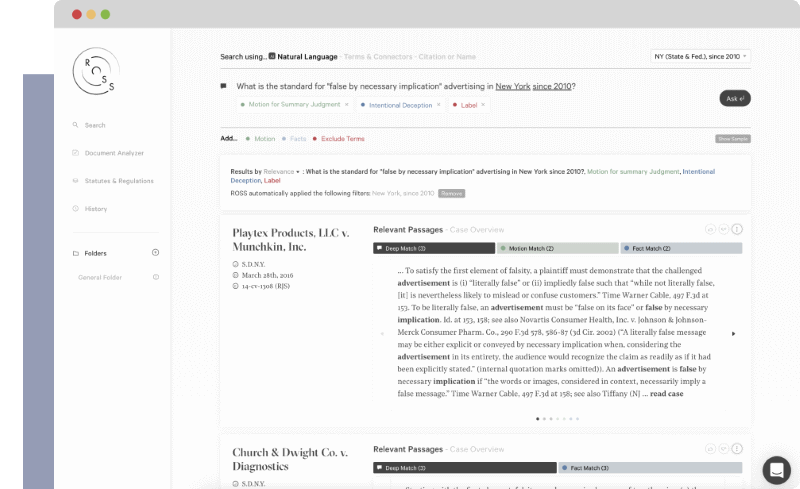Open Statutes & Regulations in the sidebar

pyautogui.click(x=119, y=181)
